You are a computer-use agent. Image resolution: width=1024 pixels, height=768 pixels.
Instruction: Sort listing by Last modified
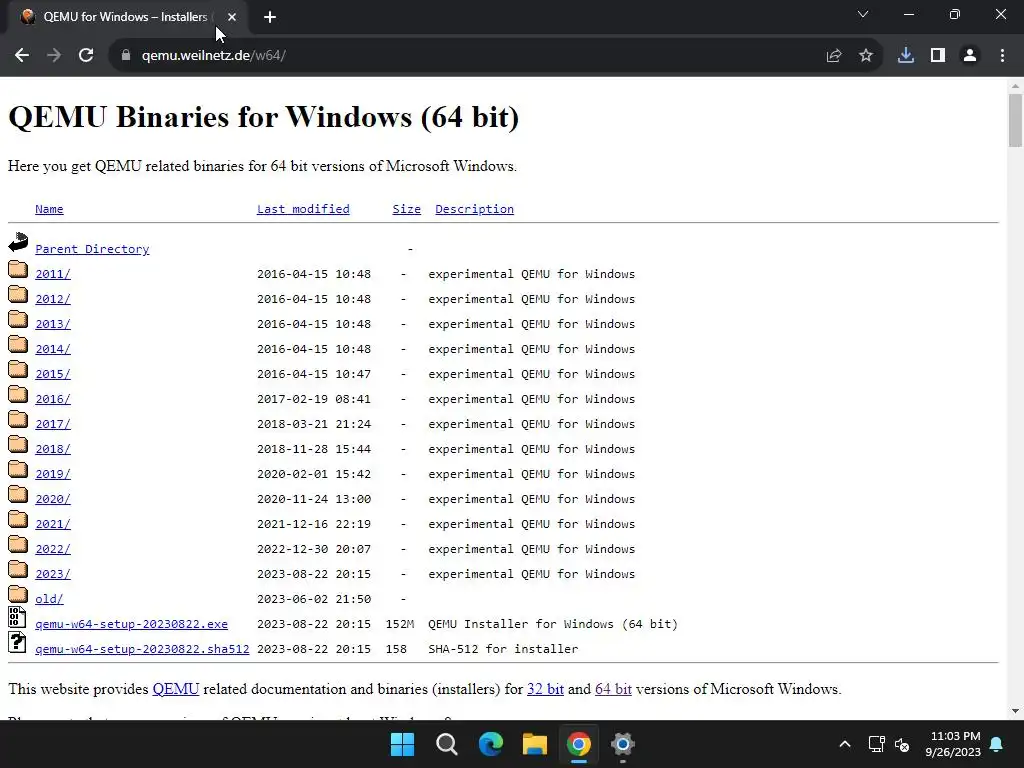click(303, 209)
